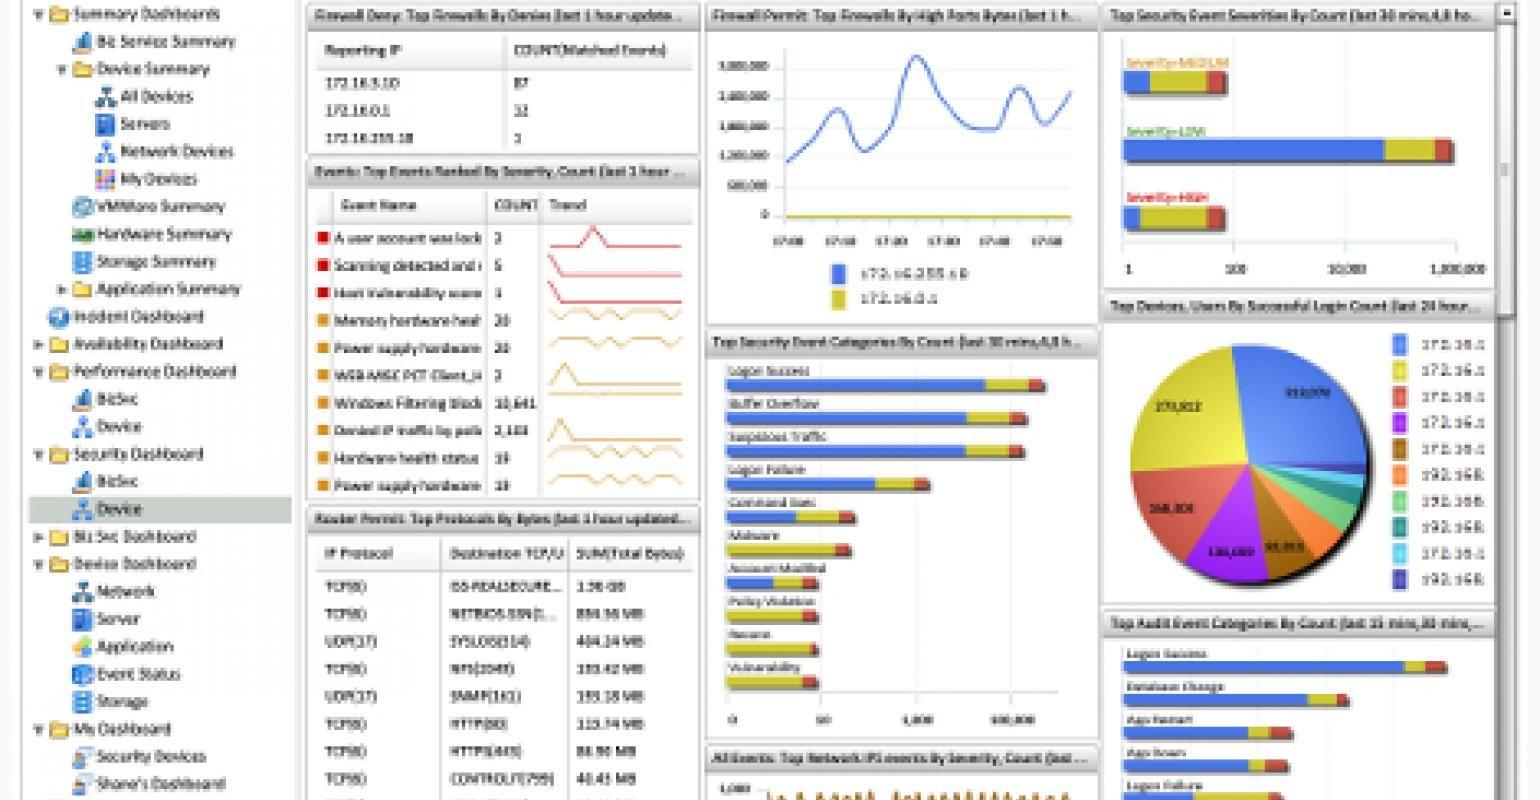Sort by SUM(Total Bytes) column header
Viewport: 1540px width, 800px height.
631,554
